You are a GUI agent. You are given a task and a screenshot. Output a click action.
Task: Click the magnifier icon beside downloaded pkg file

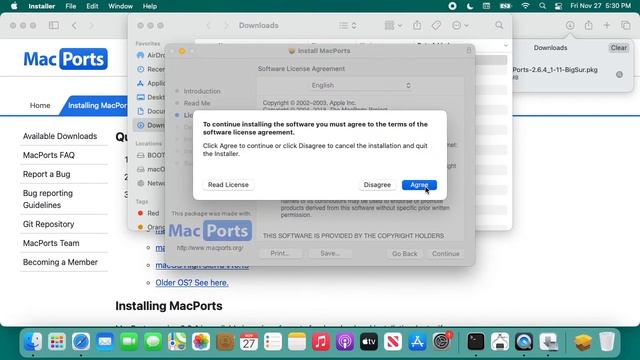619,74
